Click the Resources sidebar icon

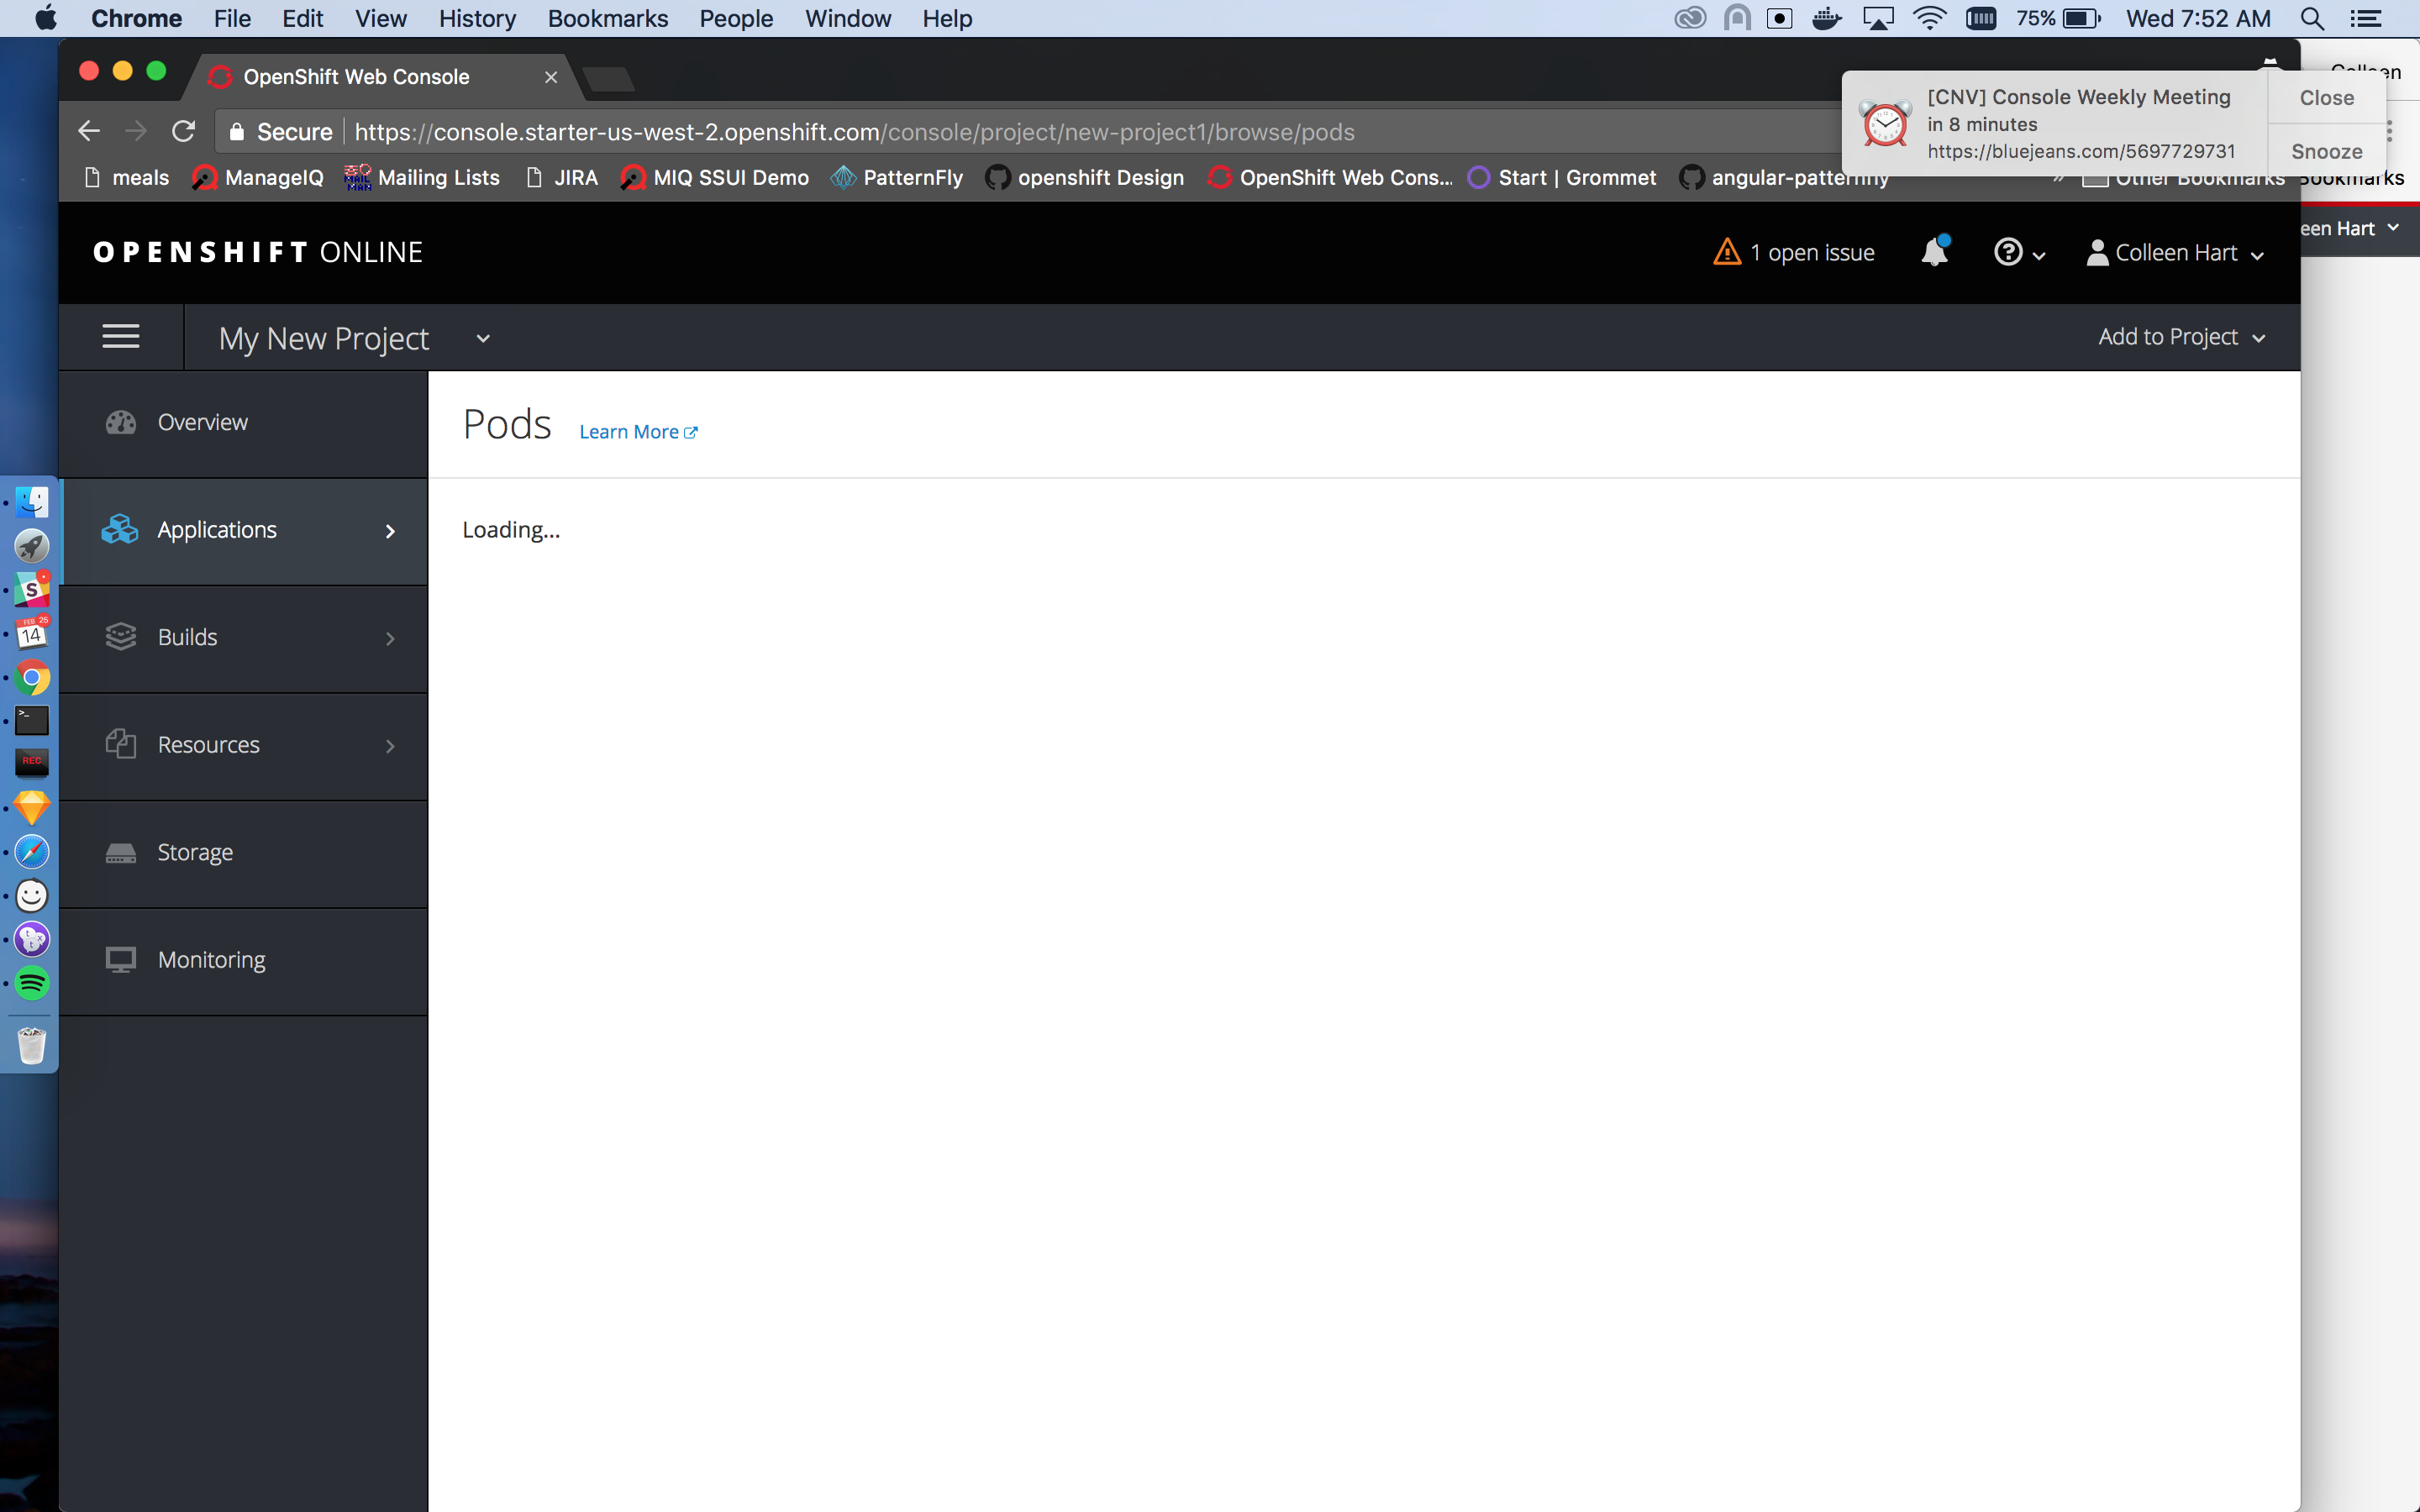pyautogui.click(x=120, y=744)
